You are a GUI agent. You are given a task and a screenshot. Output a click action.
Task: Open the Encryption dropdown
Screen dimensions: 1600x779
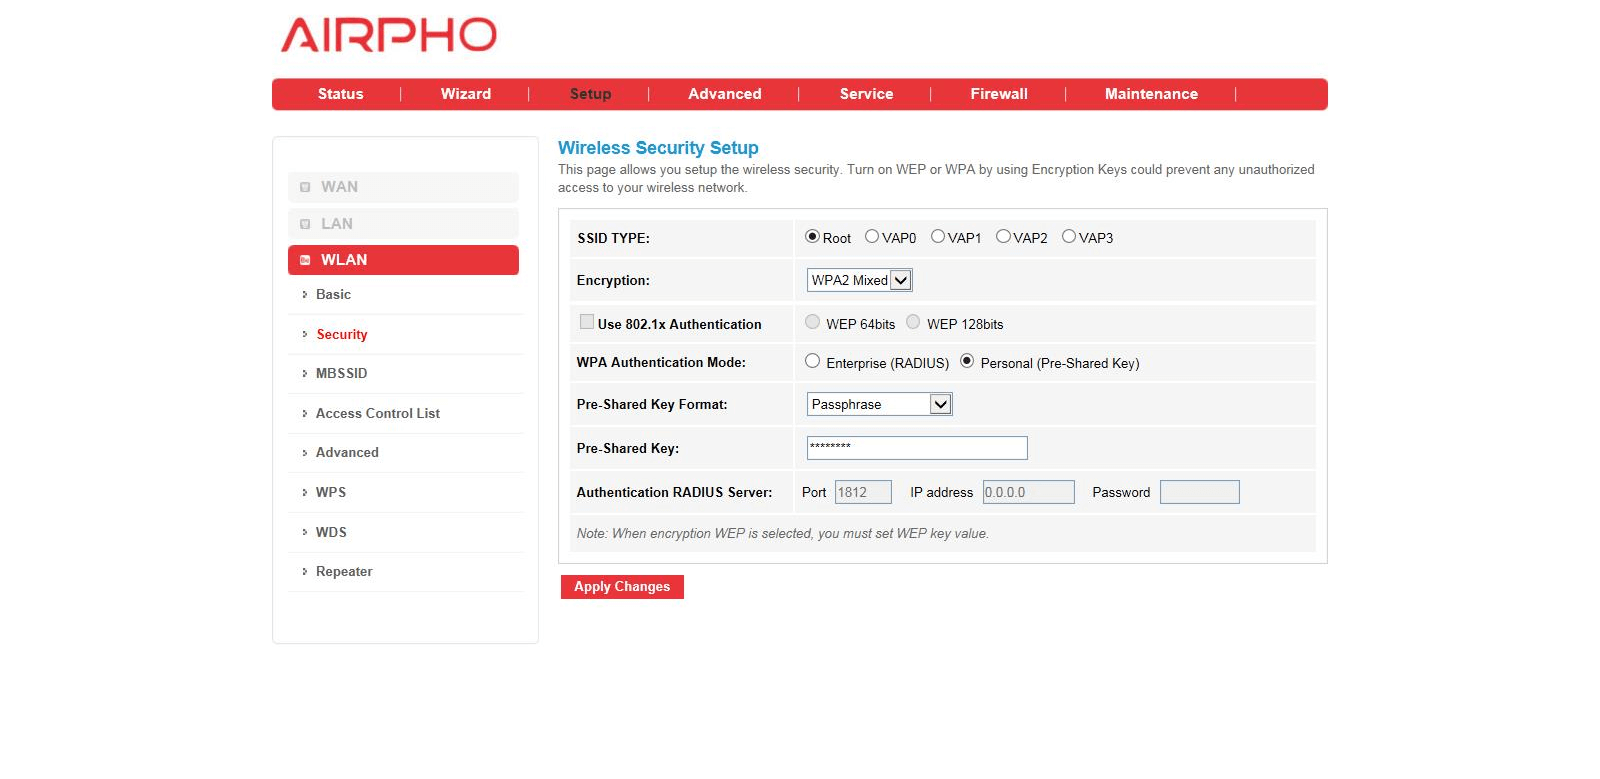pos(859,281)
